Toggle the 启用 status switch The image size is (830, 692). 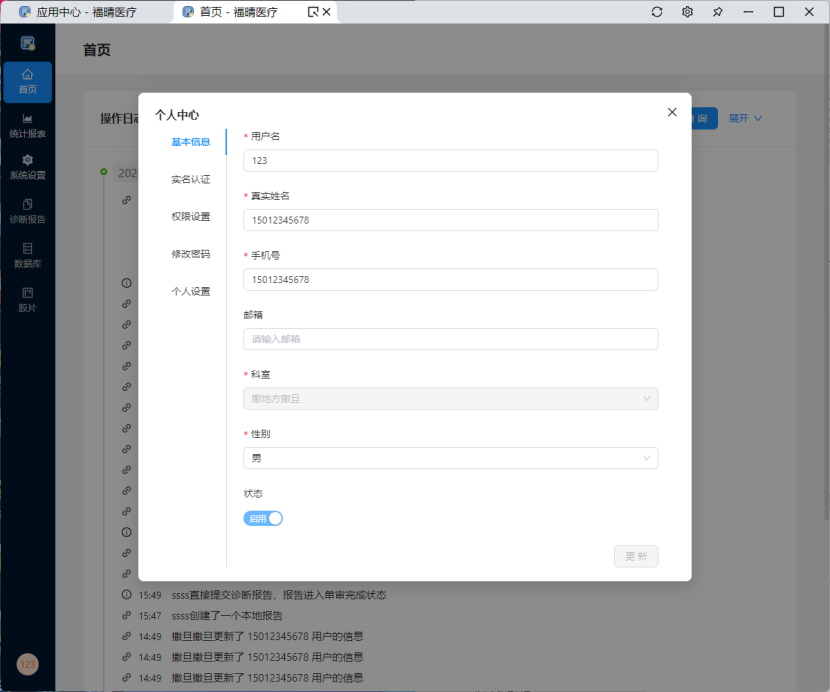(263, 518)
